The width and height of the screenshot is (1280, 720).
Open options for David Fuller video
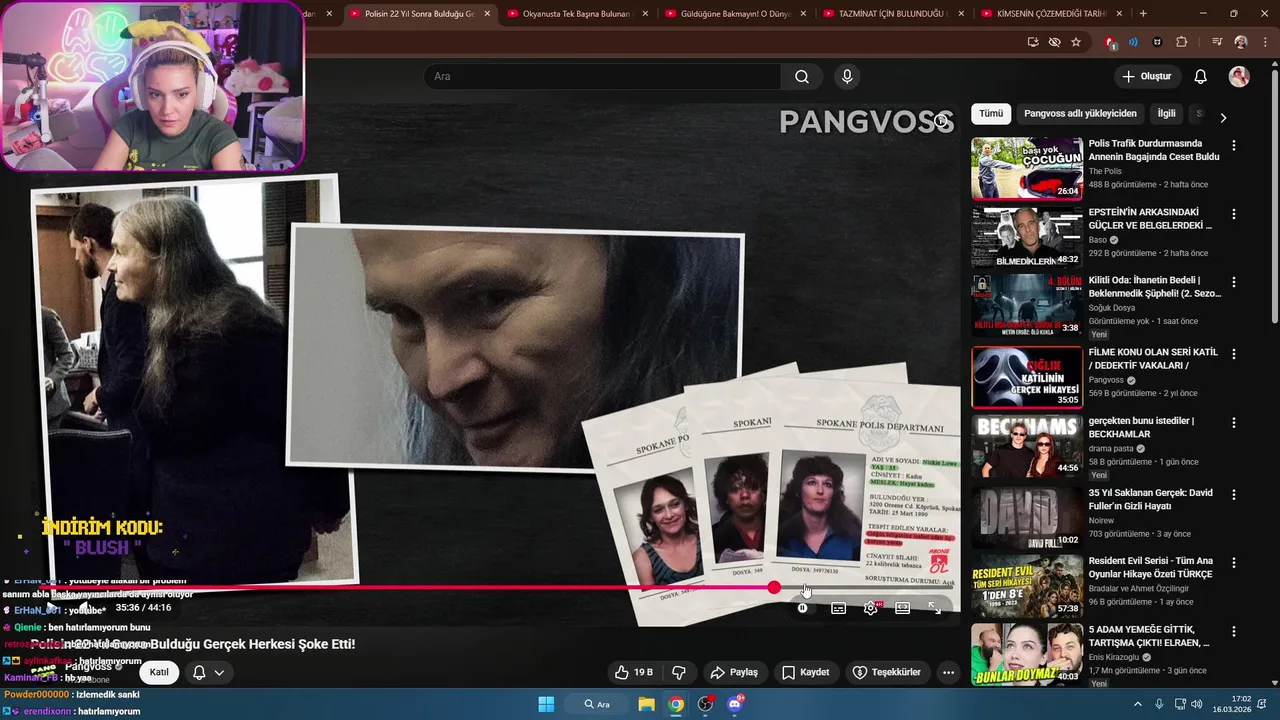tap(1234, 495)
